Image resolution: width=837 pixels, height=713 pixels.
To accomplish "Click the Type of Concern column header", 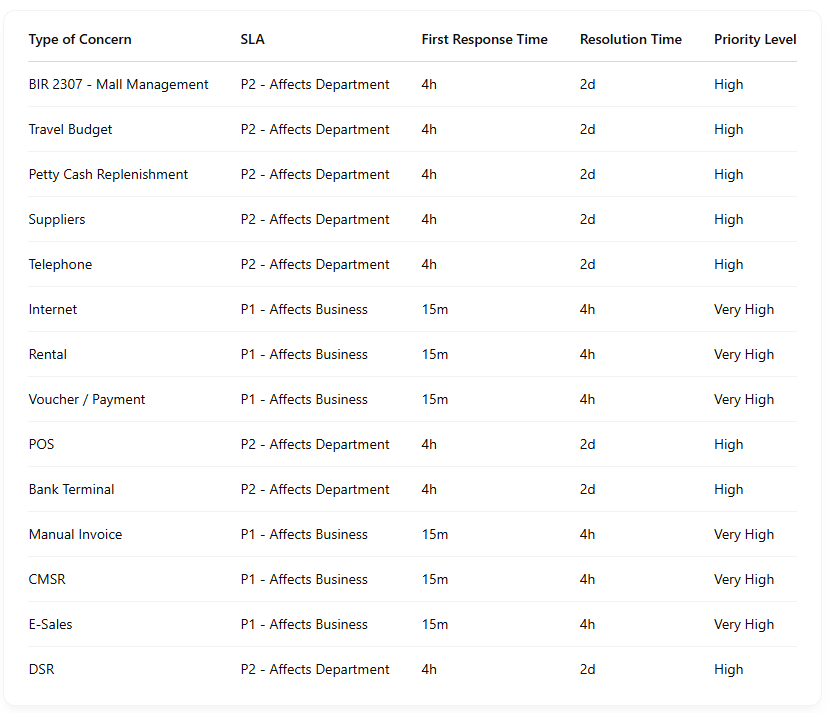I will (80, 40).
